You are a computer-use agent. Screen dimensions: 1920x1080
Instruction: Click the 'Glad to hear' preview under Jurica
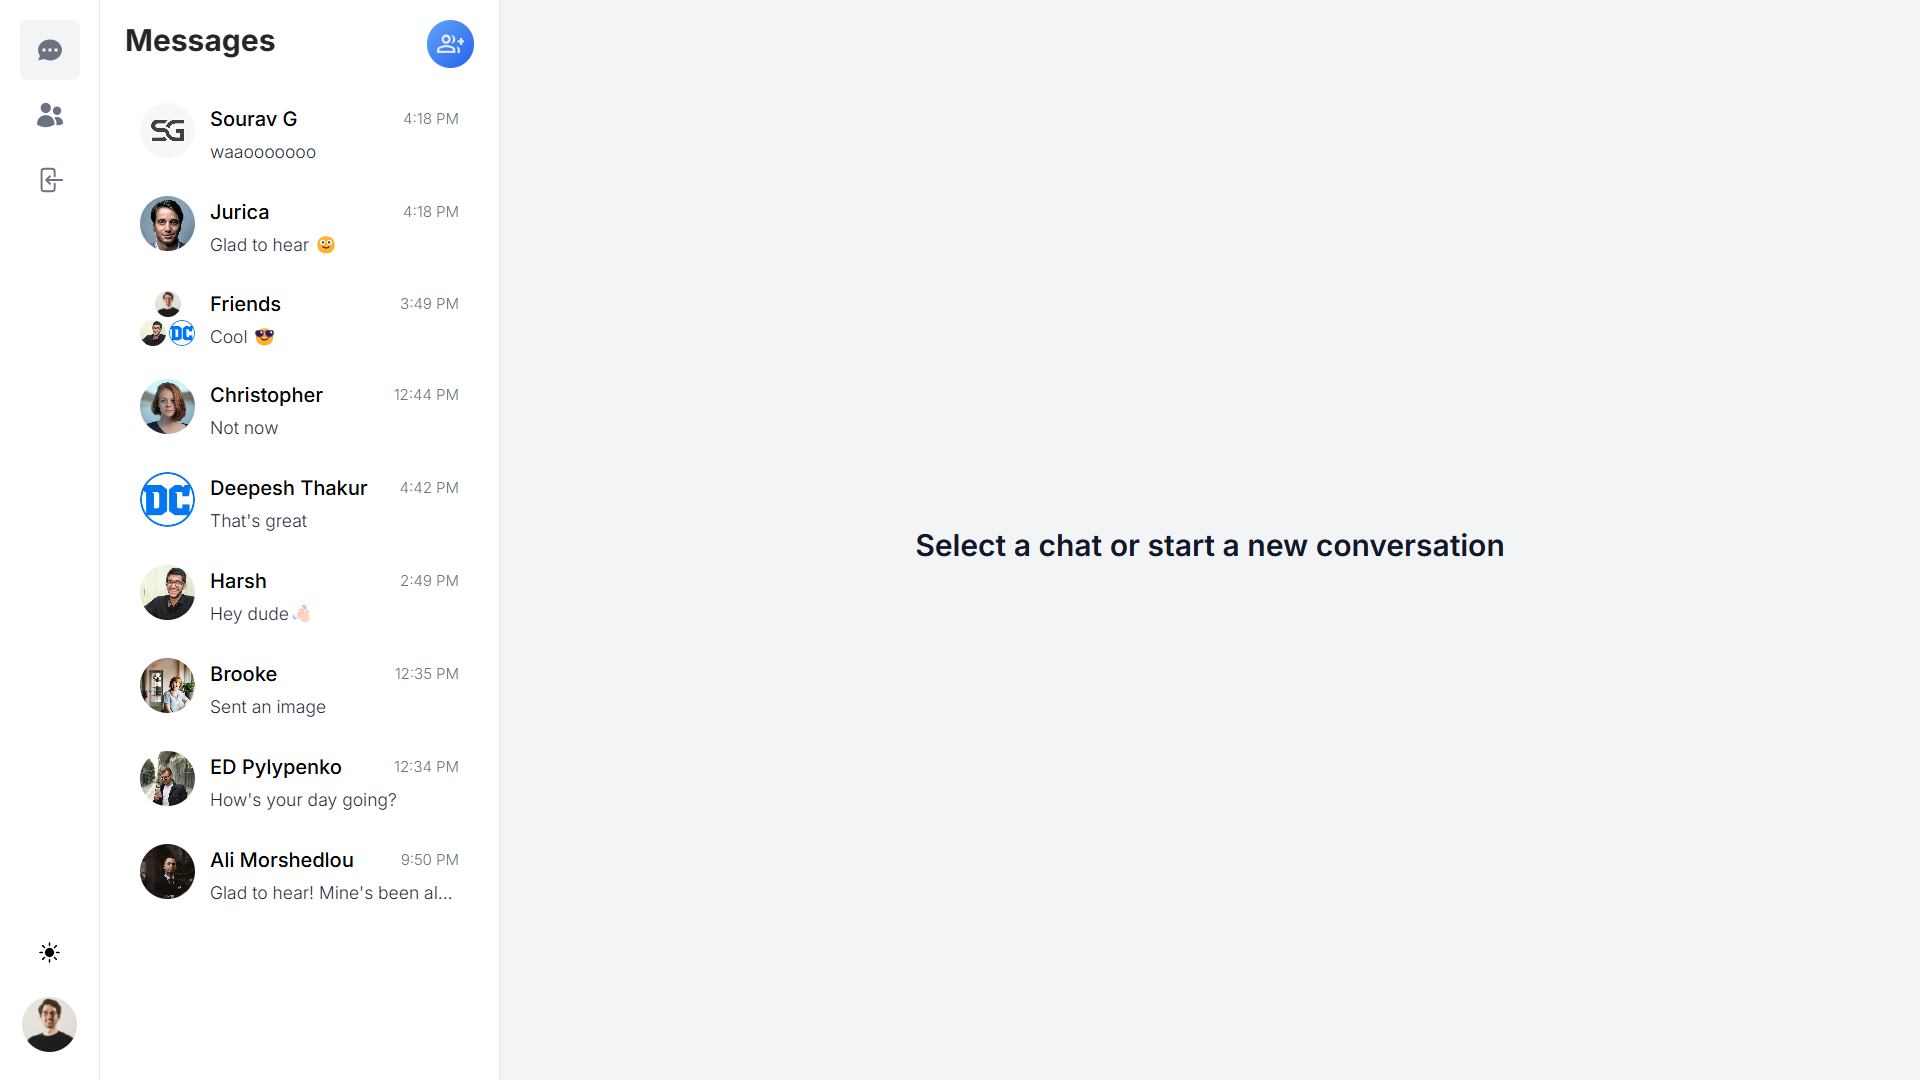(x=272, y=245)
